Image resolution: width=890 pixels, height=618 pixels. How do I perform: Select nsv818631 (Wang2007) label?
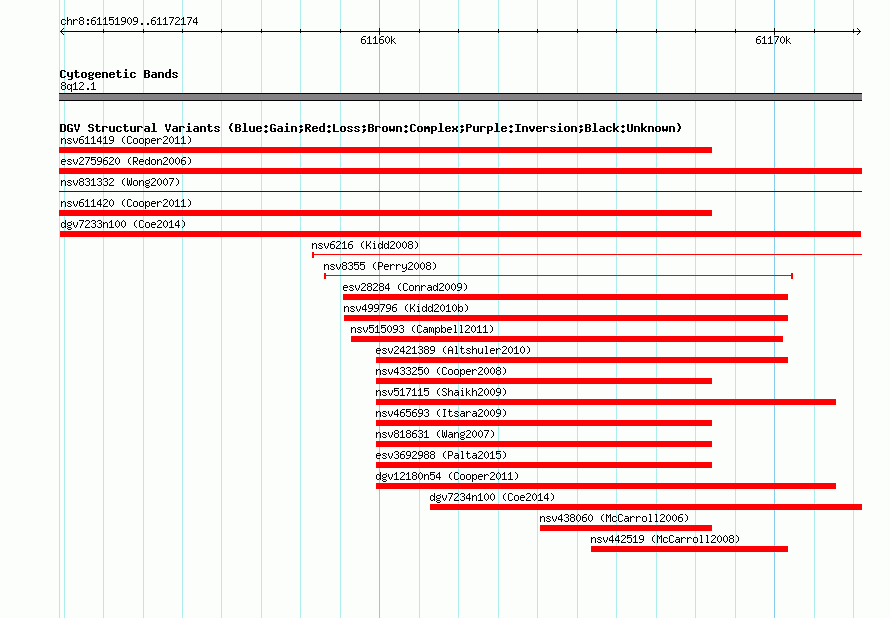(435, 434)
